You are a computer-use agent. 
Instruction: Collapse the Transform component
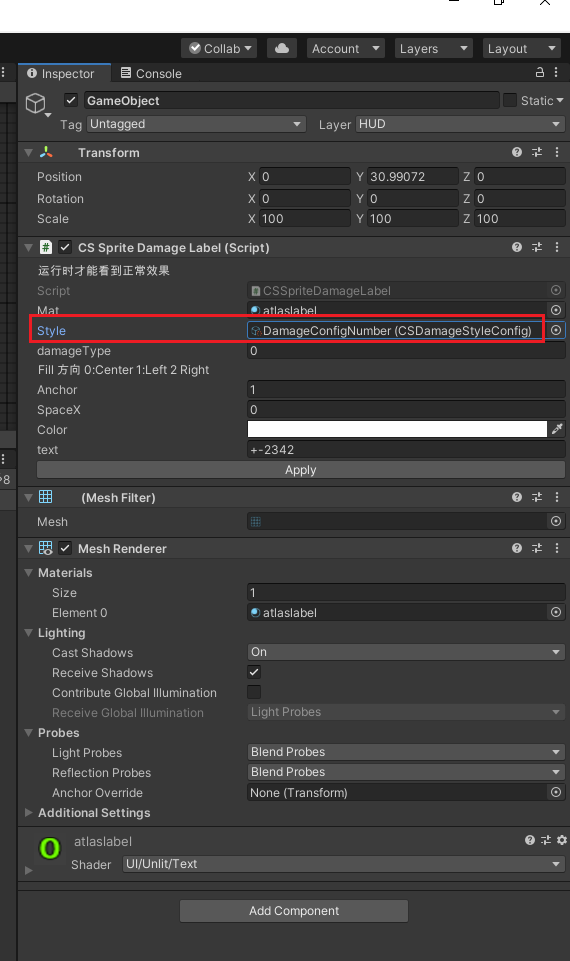(28, 153)
